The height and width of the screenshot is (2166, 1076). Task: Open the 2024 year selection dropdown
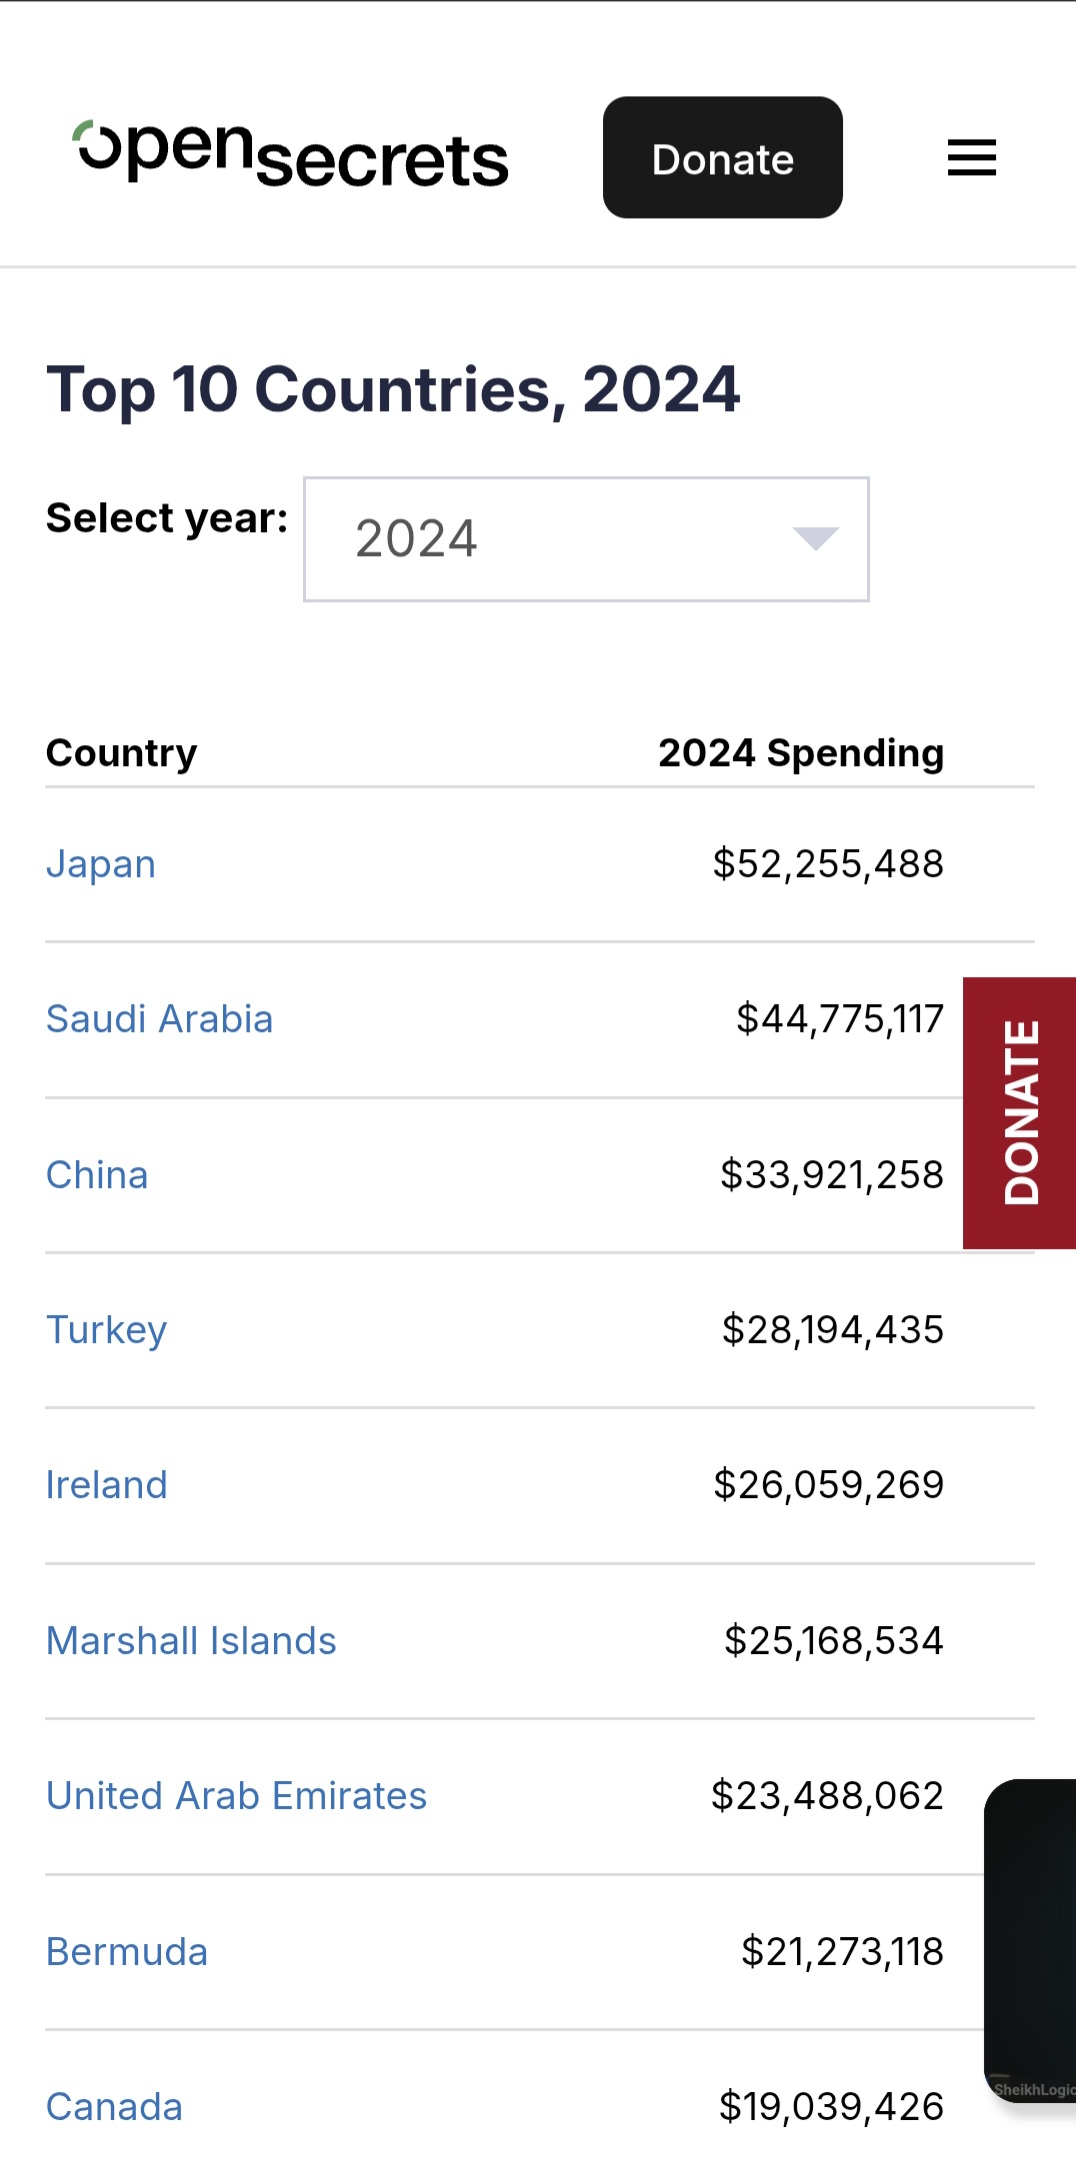[x=586, y=539]
